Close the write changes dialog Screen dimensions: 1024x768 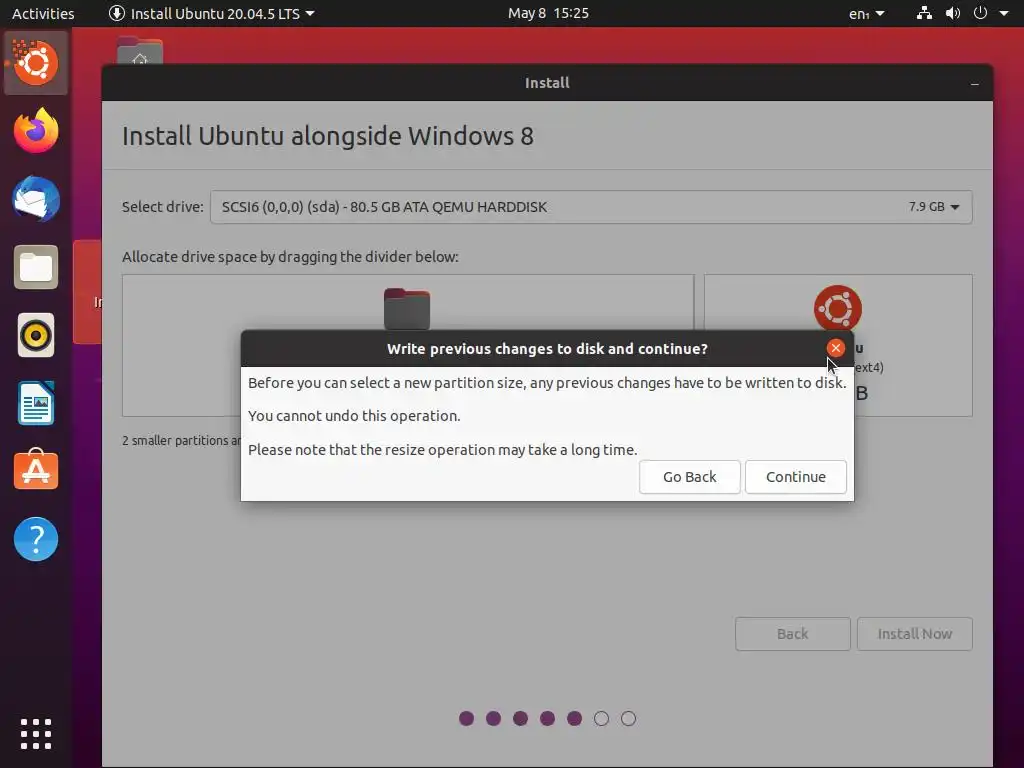coord(835,348)
